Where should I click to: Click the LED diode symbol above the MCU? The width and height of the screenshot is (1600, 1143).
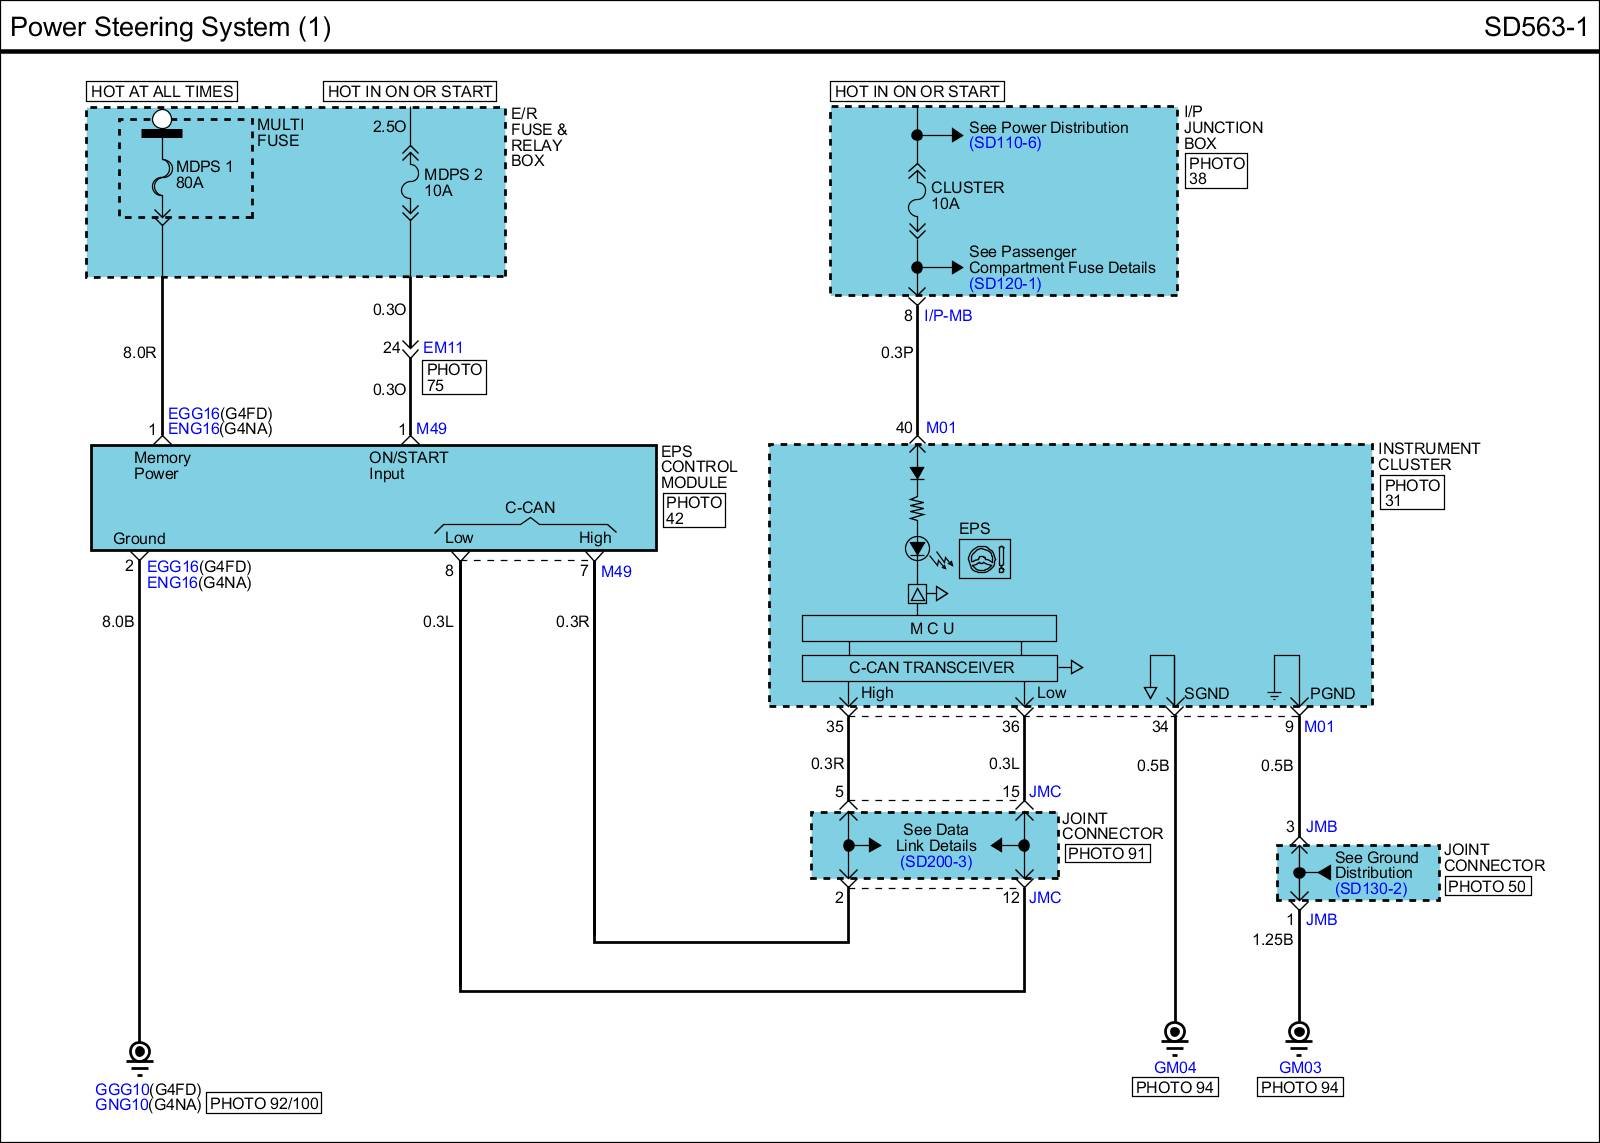917,548
